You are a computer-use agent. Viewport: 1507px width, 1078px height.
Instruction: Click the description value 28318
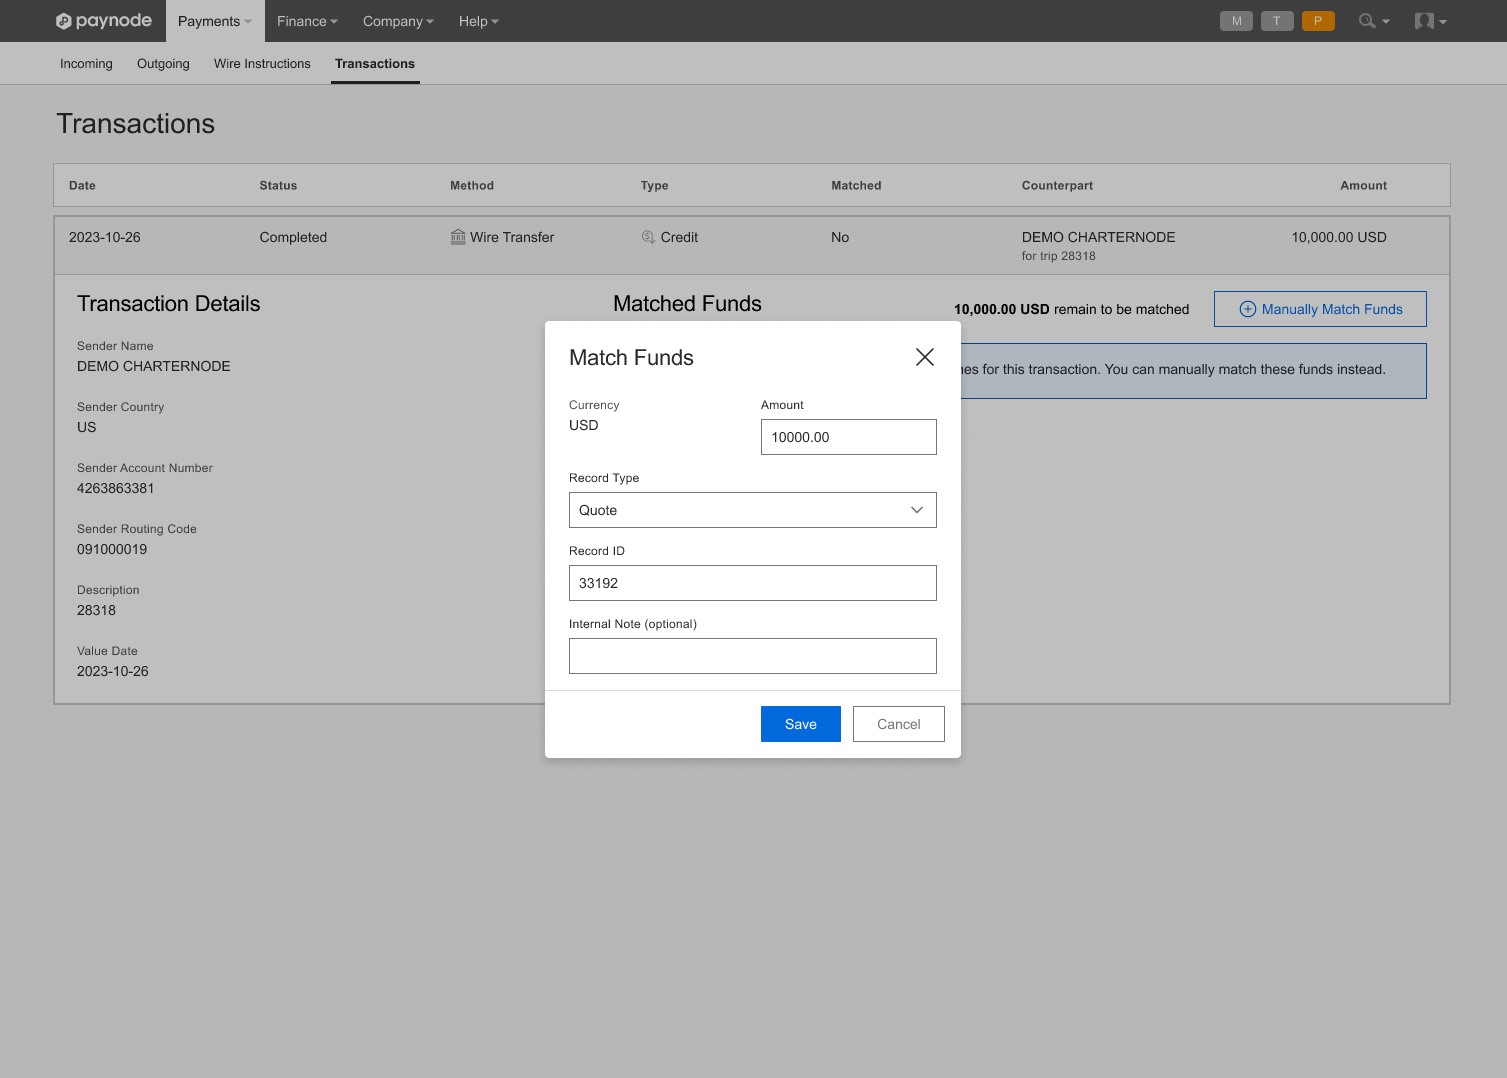[x=96, y=610]
